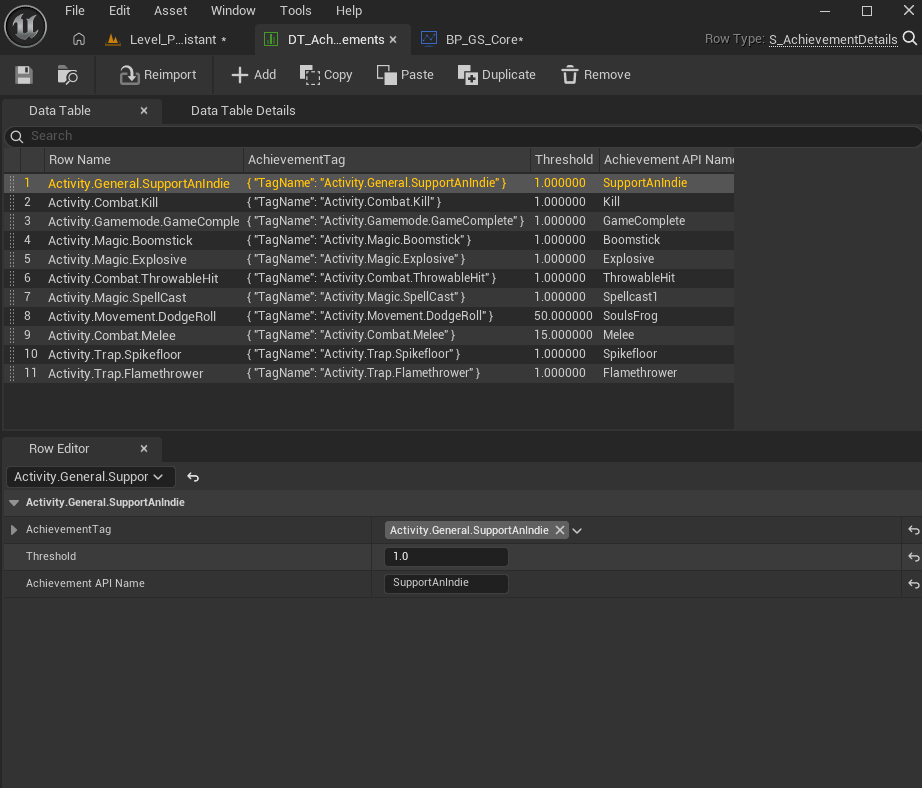Save the data table with floppy icon
The width and height of the screenshot is (922, 788).
[24, 75]
